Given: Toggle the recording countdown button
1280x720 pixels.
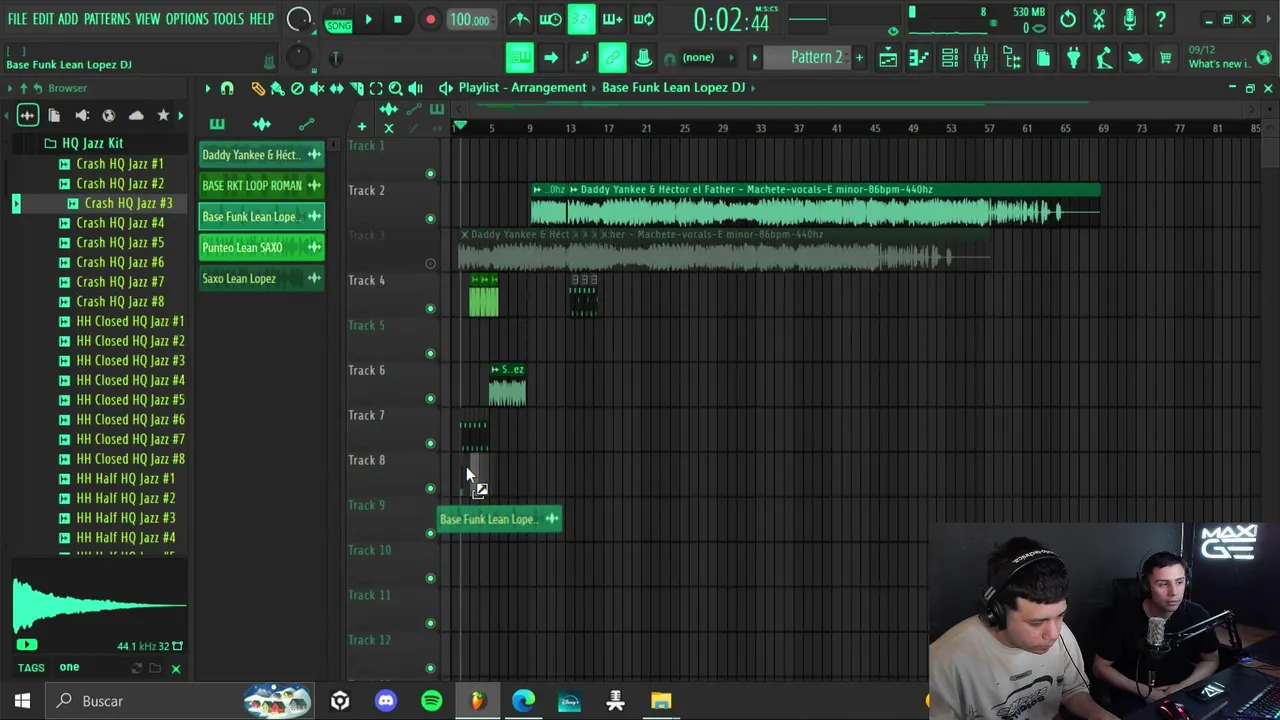Looking at the screenshot, I should coord(582,19).
